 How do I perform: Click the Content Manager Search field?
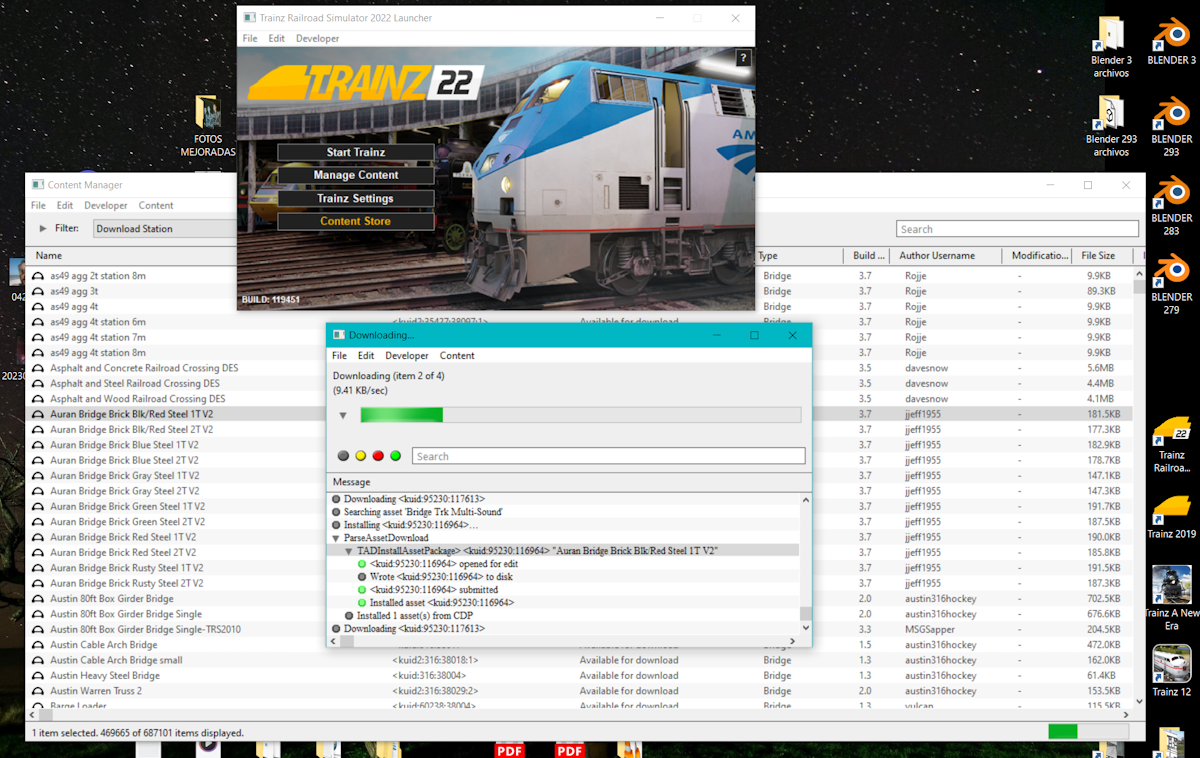[1017, 229]
